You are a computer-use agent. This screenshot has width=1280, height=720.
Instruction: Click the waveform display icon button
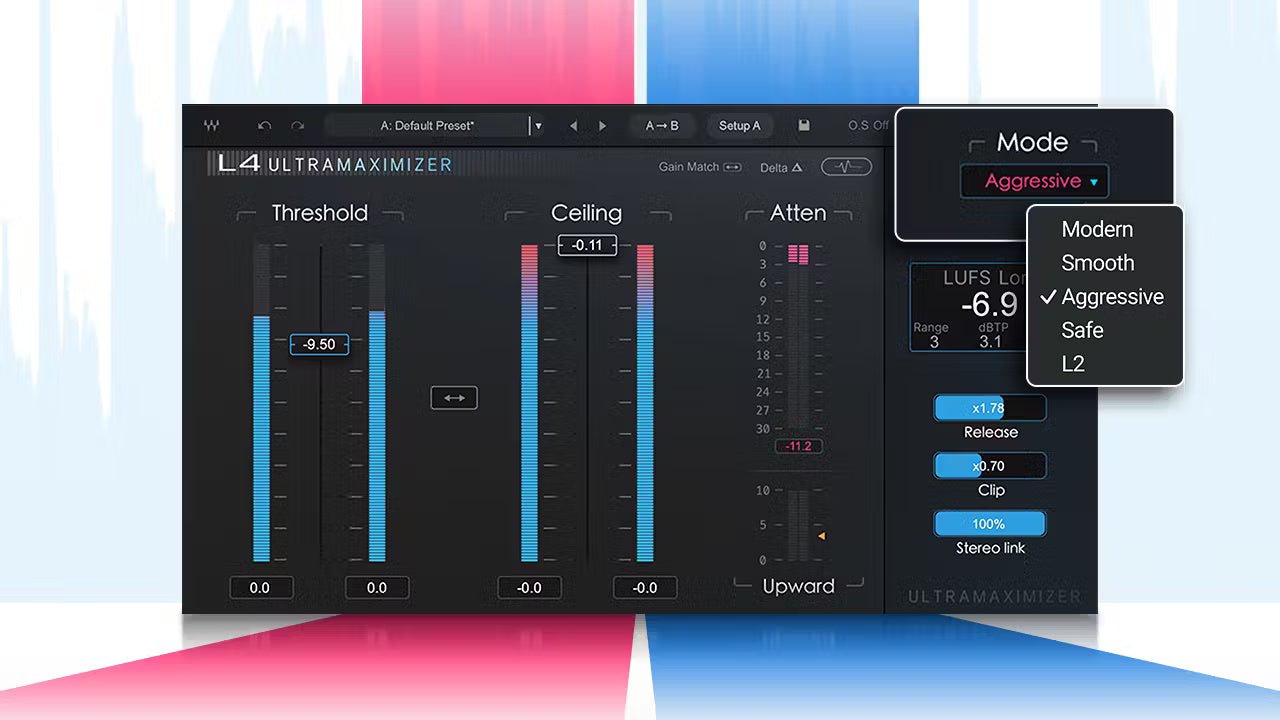[x=846, y=167]
